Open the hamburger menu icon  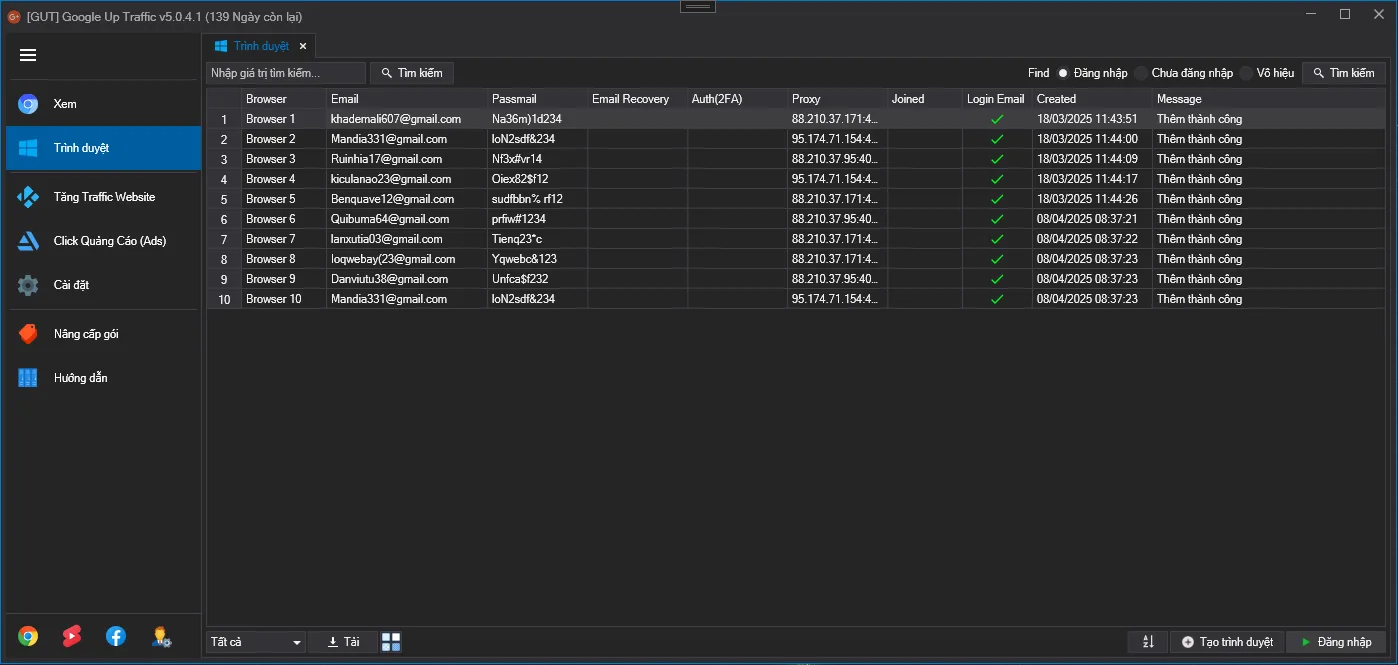tap(28, 55)
